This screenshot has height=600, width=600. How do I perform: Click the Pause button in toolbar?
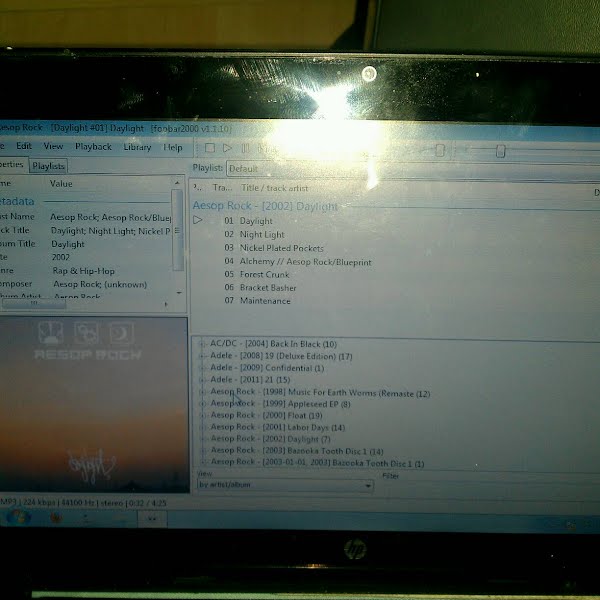pos(246,148)
